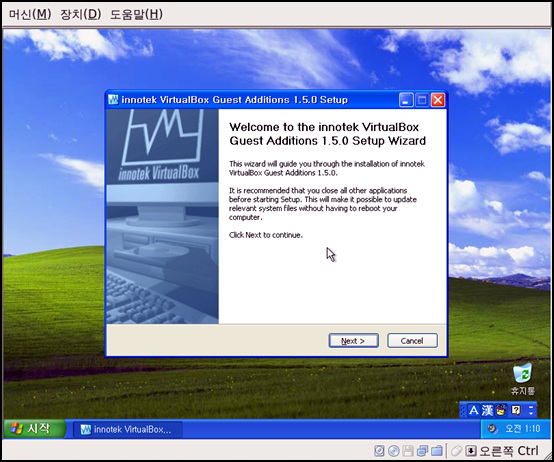This screenshot has height=462, width=554.
Task: Open the 시작 Start menu
Action: tap(35, 429)
